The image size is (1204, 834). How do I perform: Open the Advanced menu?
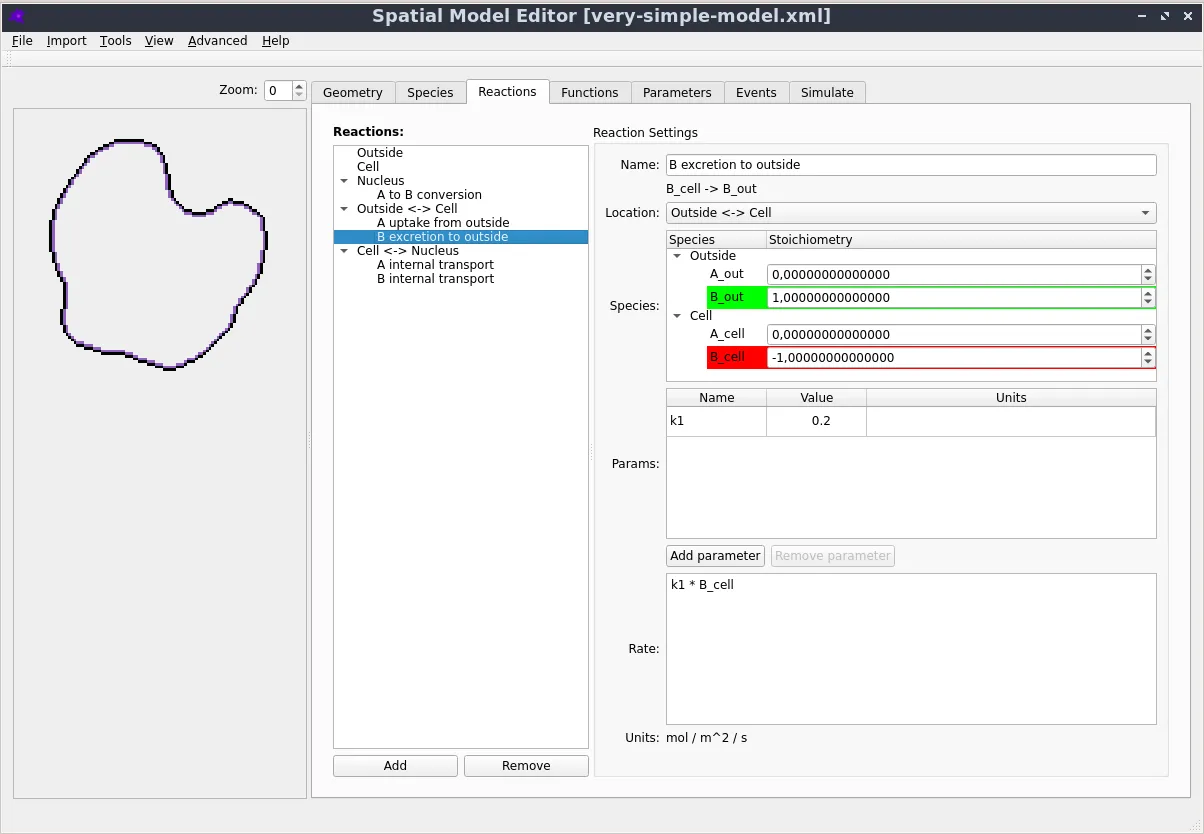pyautogui.click(x=217, y=41)
